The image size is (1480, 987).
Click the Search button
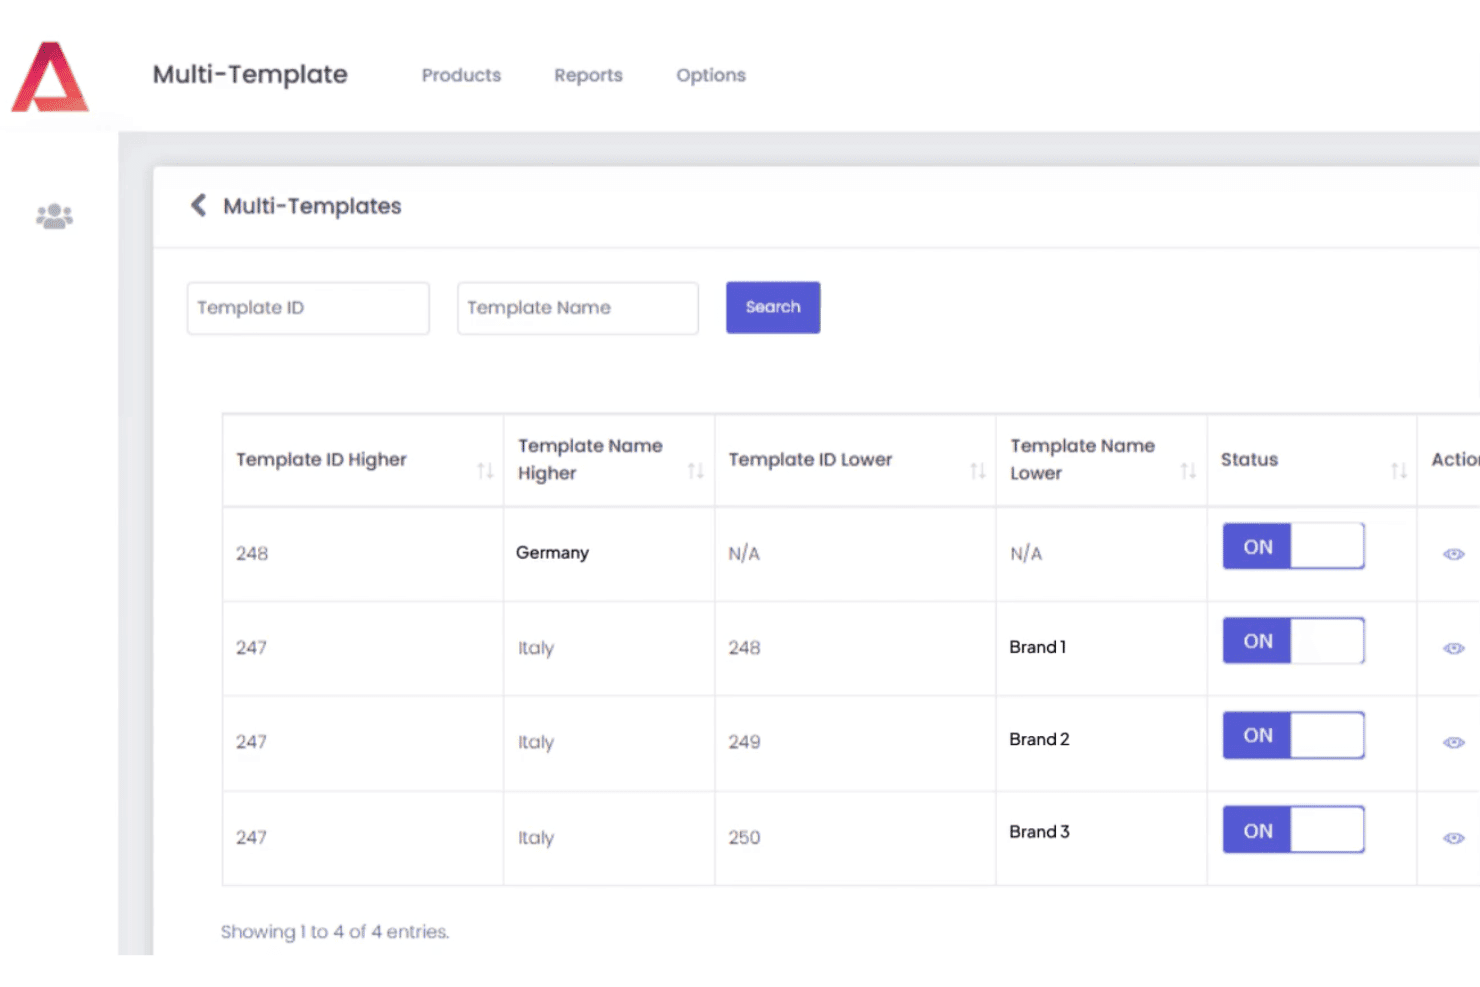pos(773,307)
